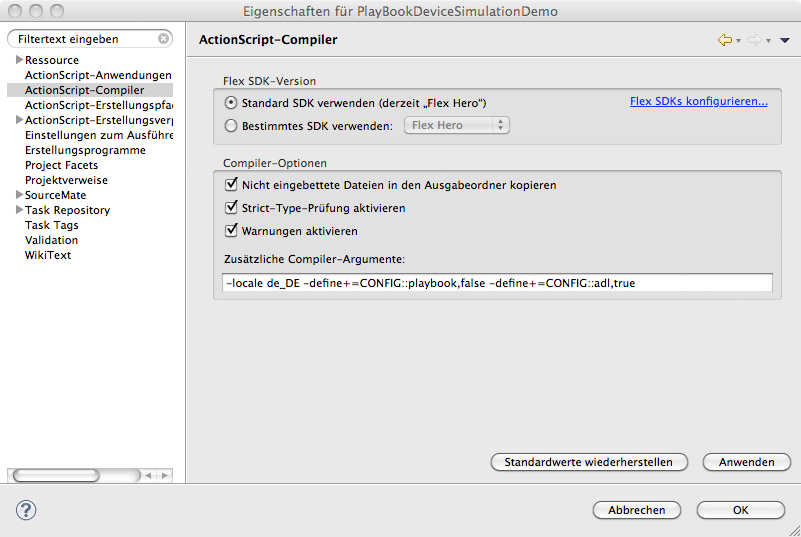
Task: Click the back navigation arrow
Action: [x=724, y=40]
